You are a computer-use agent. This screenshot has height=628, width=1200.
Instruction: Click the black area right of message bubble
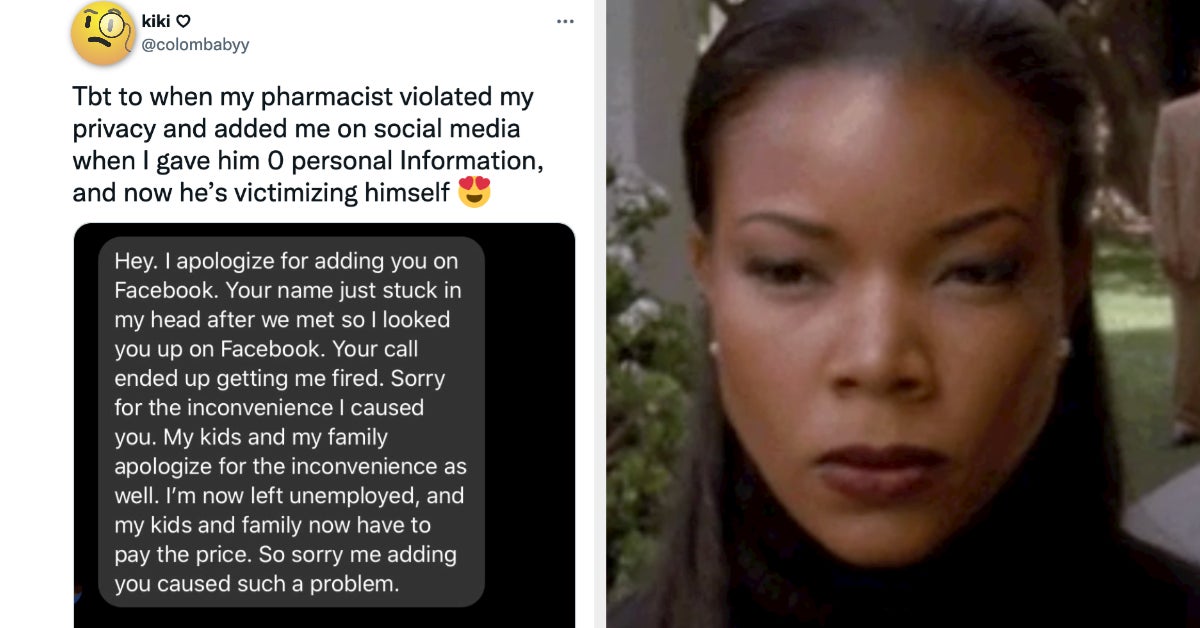530,420
